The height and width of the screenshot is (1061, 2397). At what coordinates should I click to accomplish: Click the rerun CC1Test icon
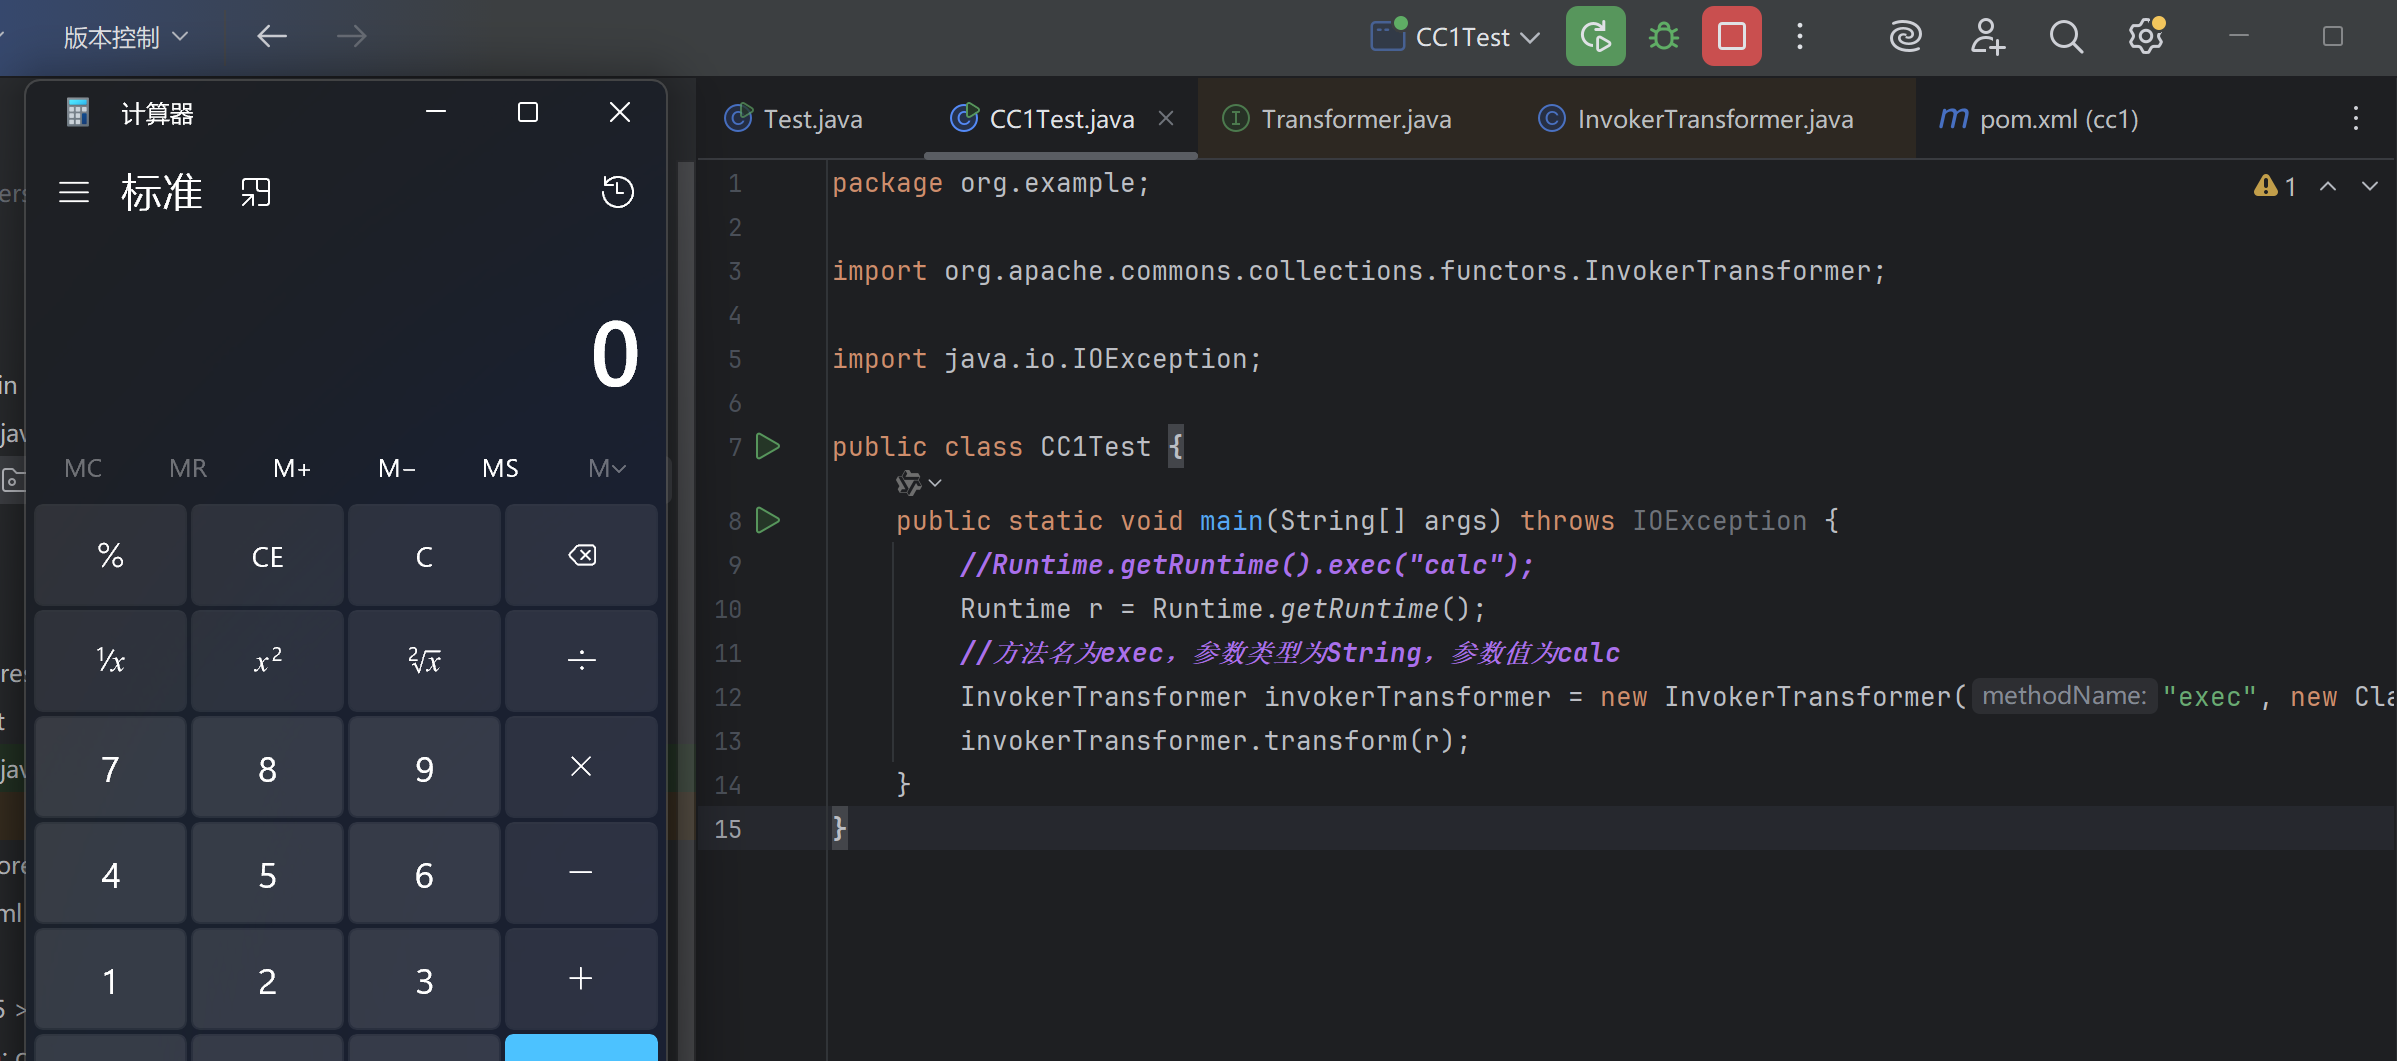click(x=1595, y=37)
